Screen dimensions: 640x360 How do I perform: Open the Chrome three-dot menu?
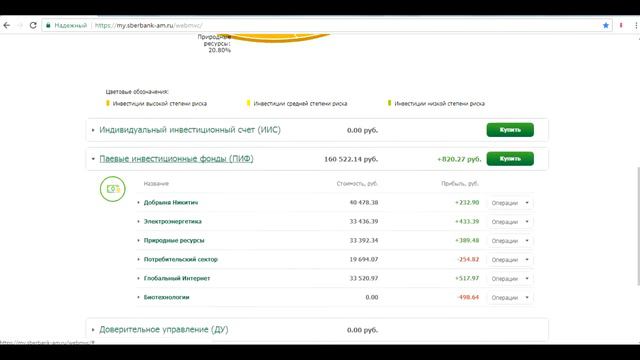(x=636, y=25)
